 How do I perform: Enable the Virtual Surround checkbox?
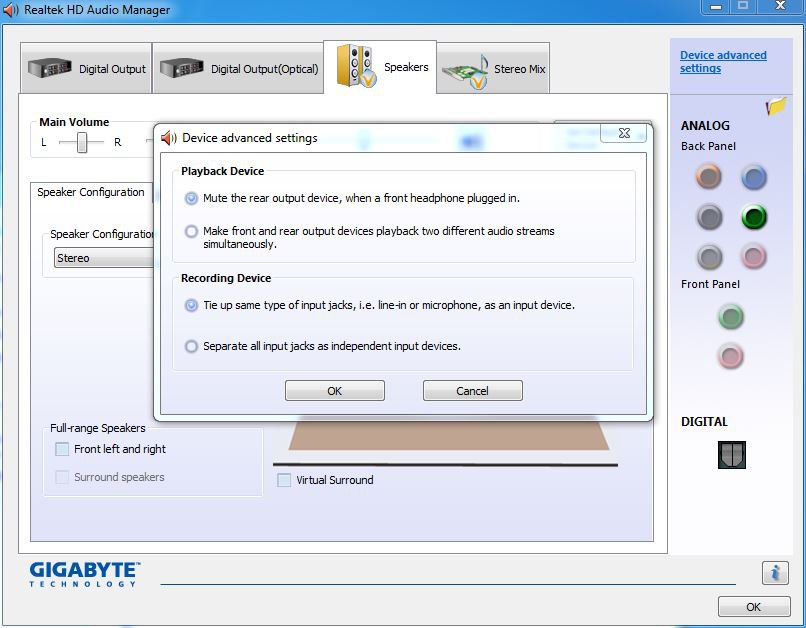[x=284, y=480]
